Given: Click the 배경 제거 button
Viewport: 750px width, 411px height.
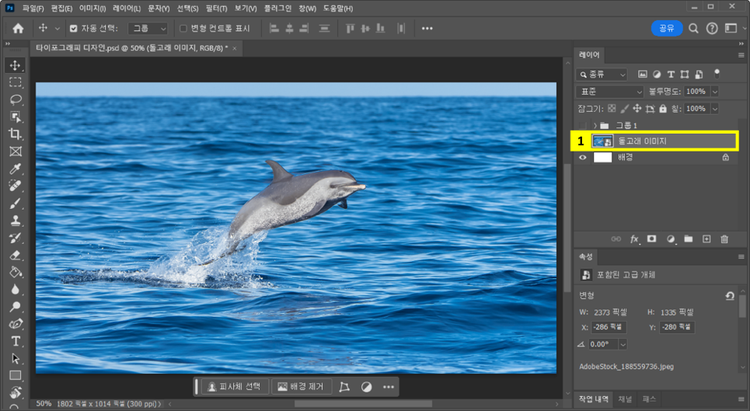Looking at the screenshot, I should tap(303, 386).
